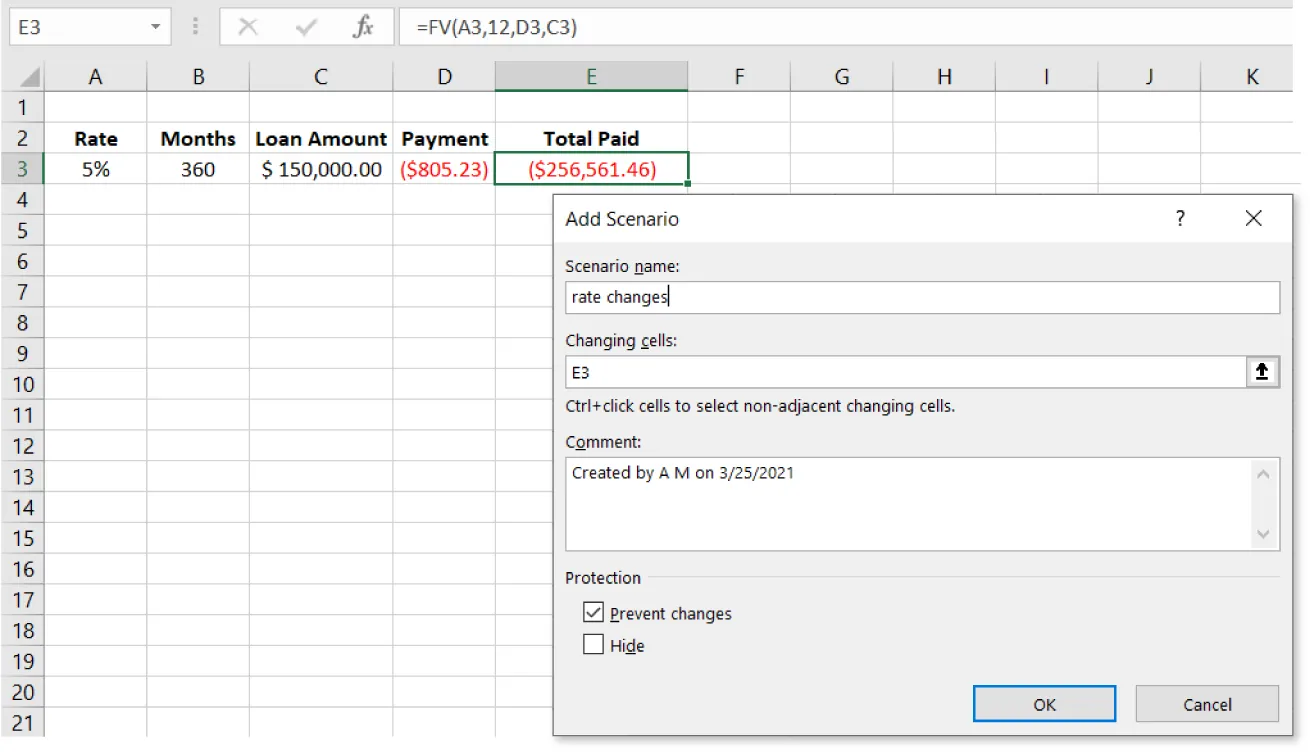
Task: Click the formula bar Cancel X icon
Action: [248, 27]
